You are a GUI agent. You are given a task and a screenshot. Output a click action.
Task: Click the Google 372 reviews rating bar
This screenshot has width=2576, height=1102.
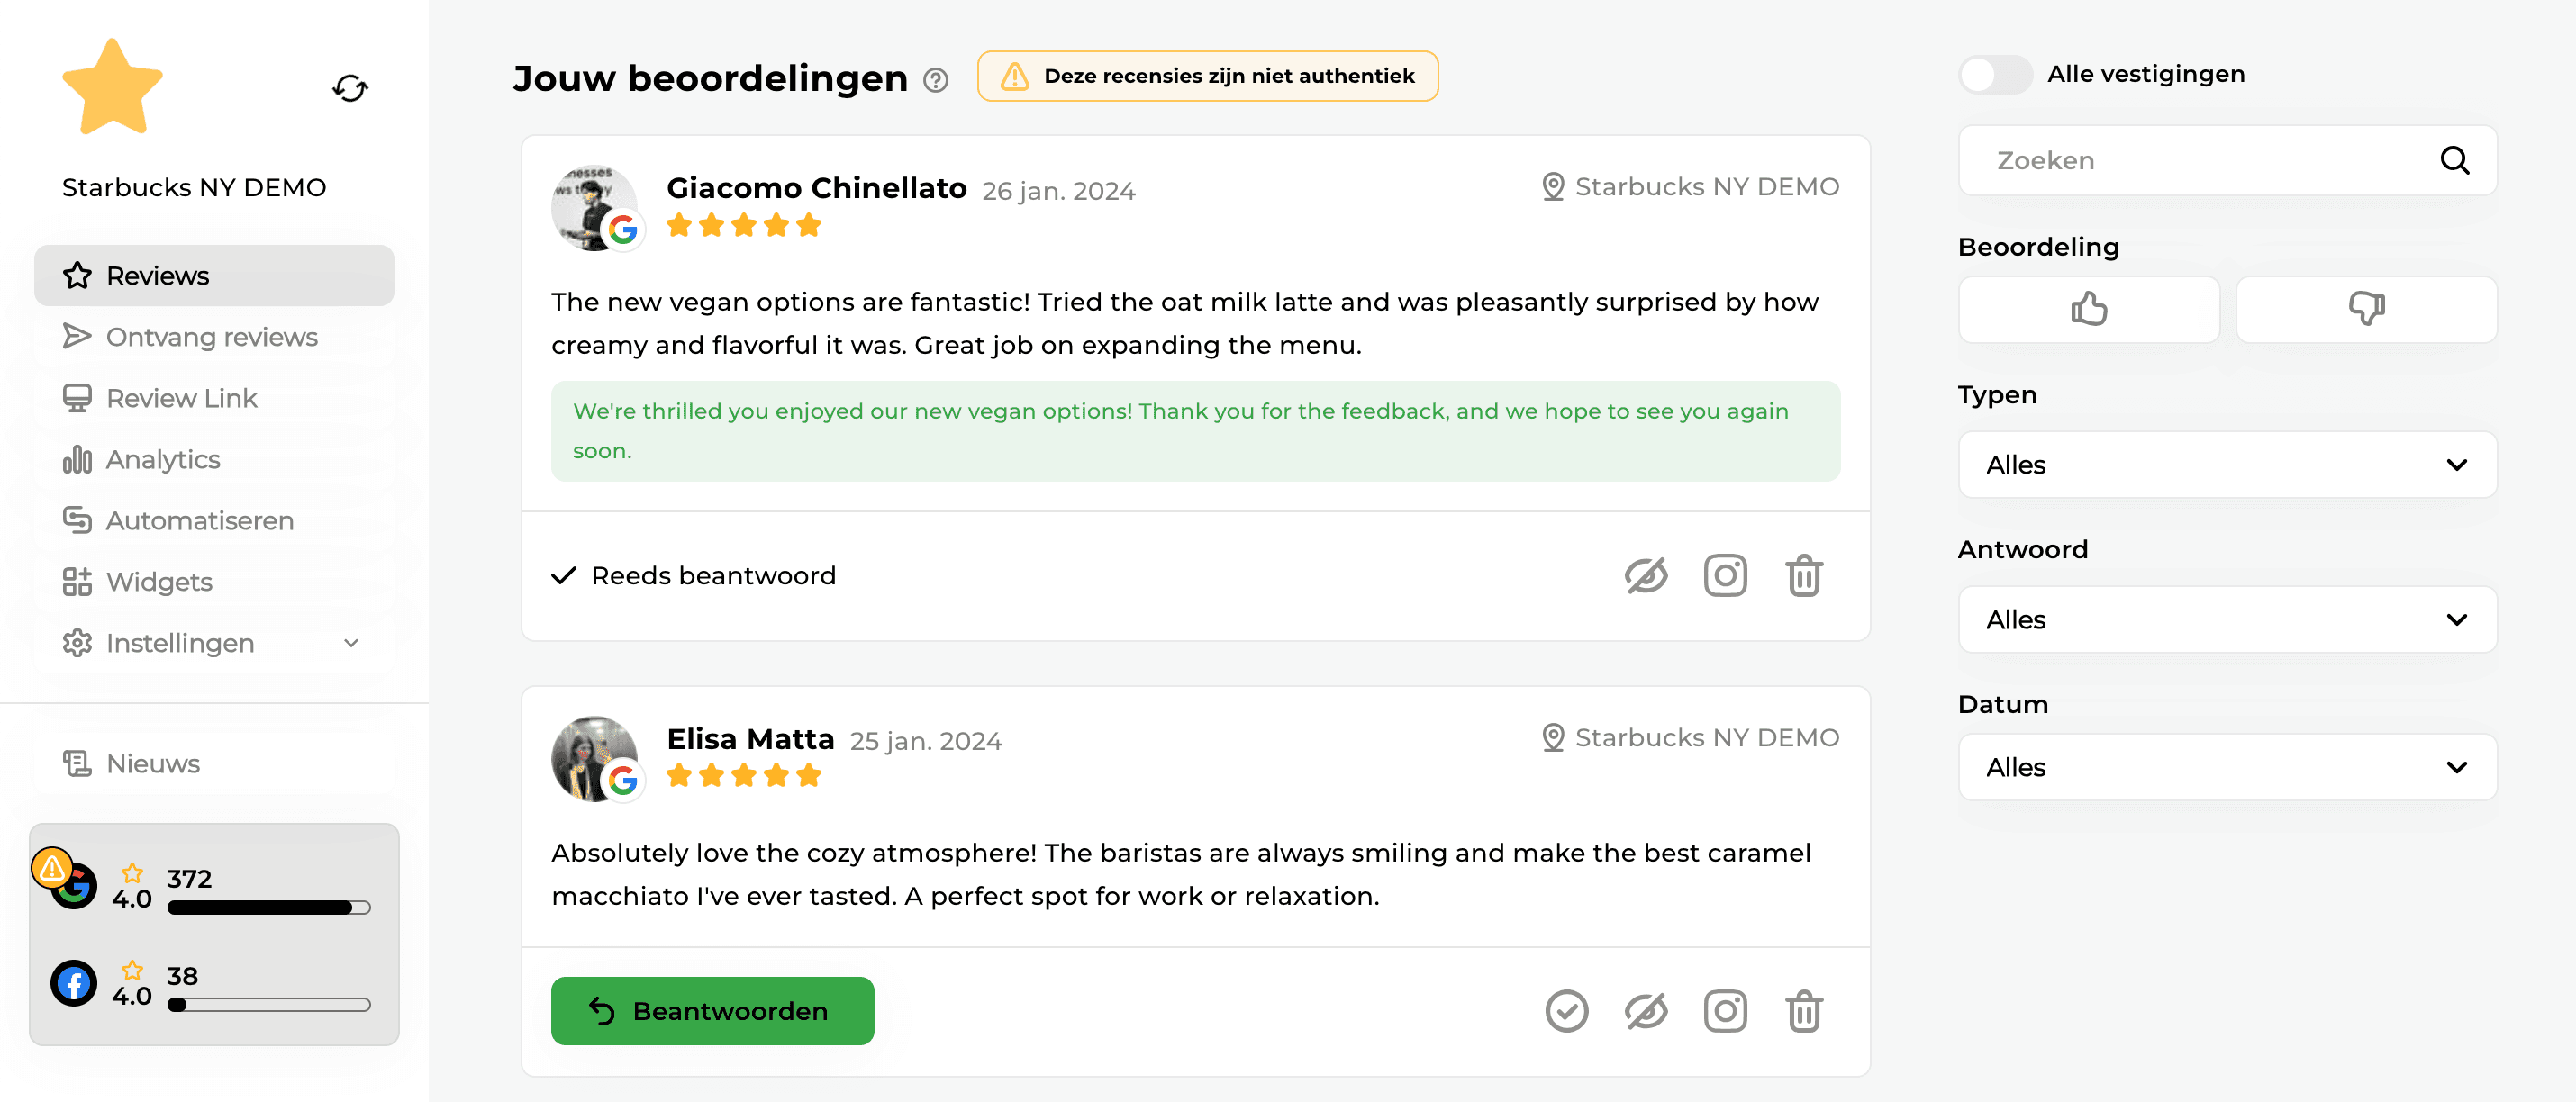[x=269, y=908]
